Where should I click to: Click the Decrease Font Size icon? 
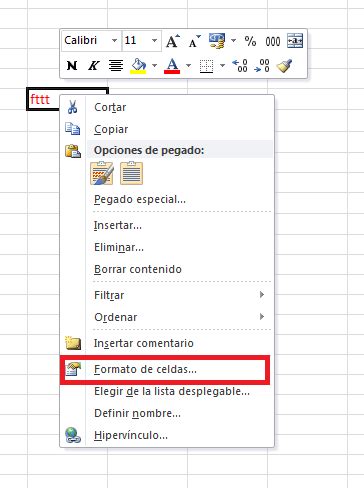pyautogui.click(x=194, y=41)
